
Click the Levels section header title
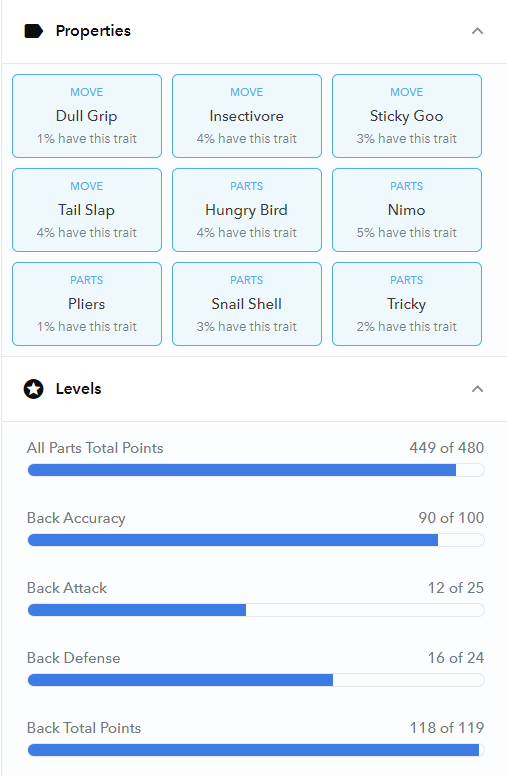(78, 389)
